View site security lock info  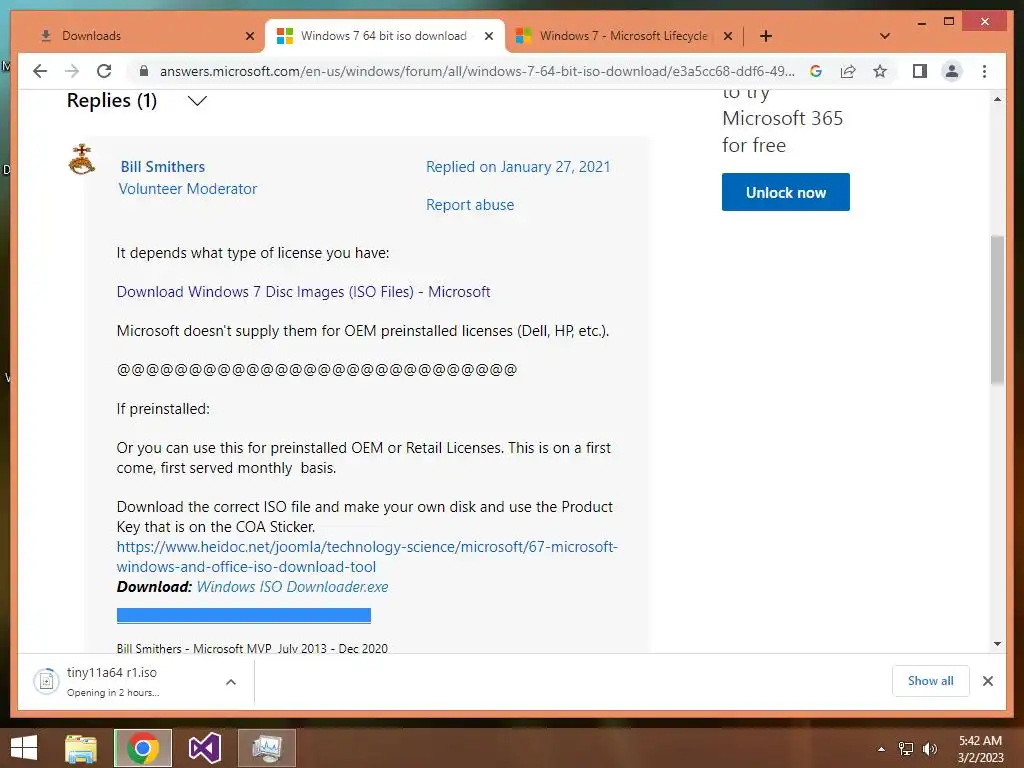(144, 71)
